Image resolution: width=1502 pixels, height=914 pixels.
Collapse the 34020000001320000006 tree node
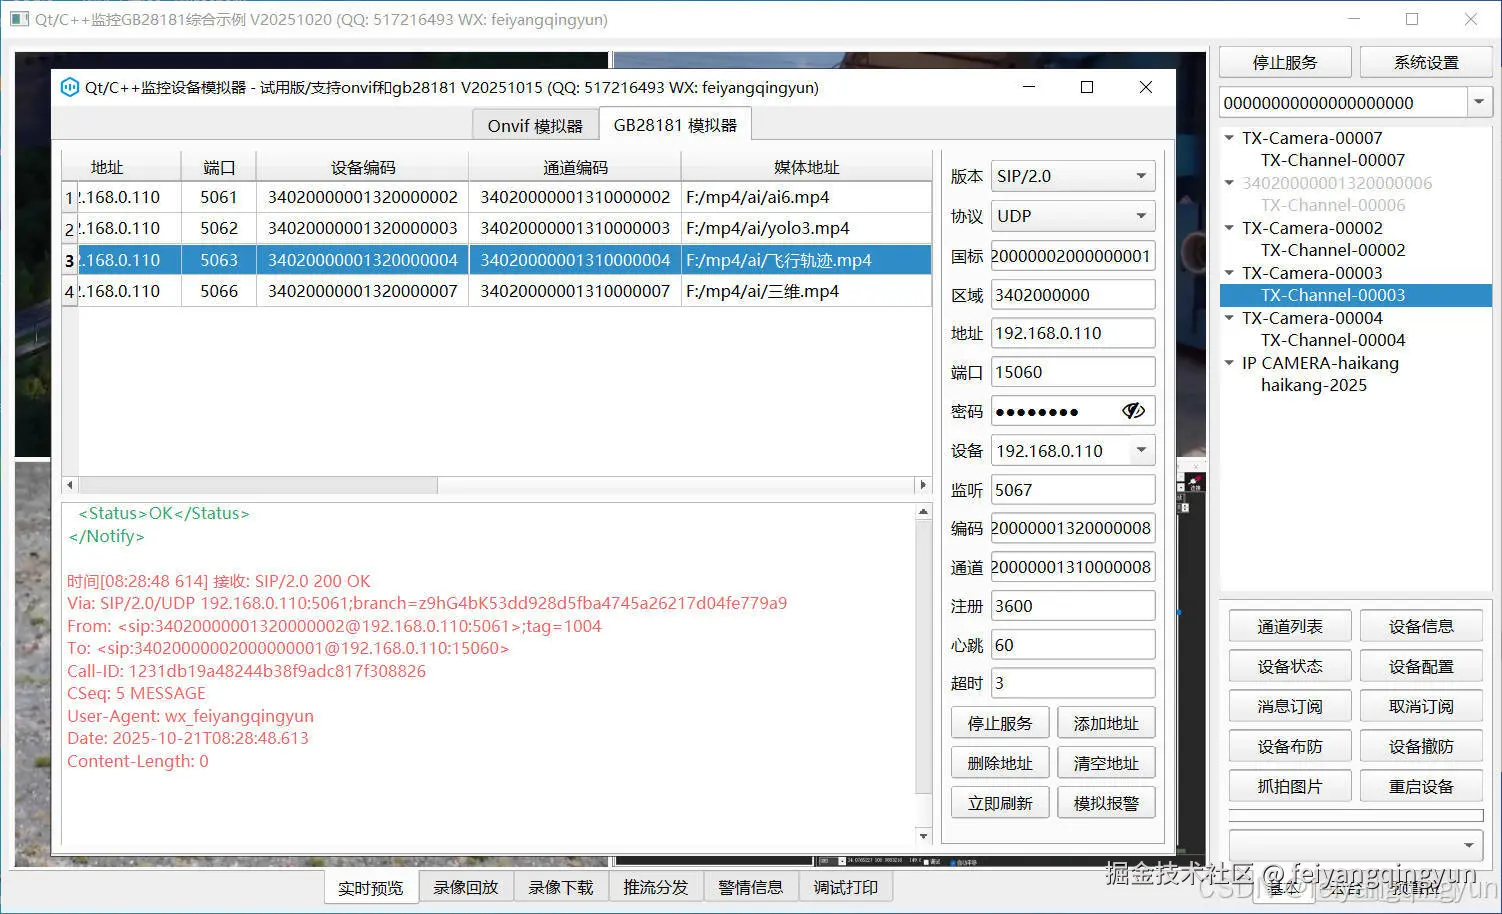(1230, 183)
